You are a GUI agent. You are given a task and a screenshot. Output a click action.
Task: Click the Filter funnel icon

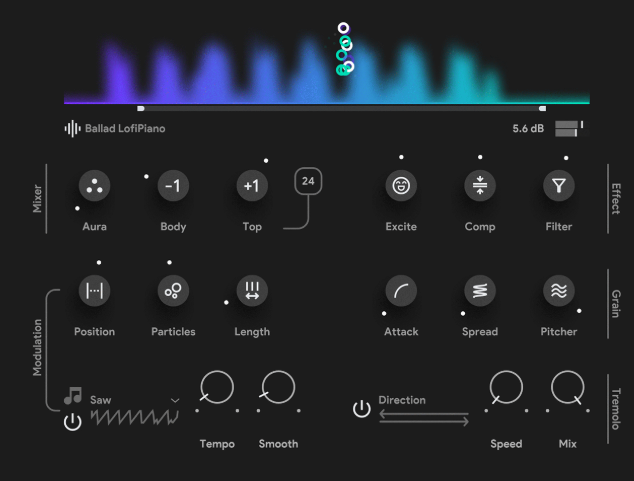[559, 185]
